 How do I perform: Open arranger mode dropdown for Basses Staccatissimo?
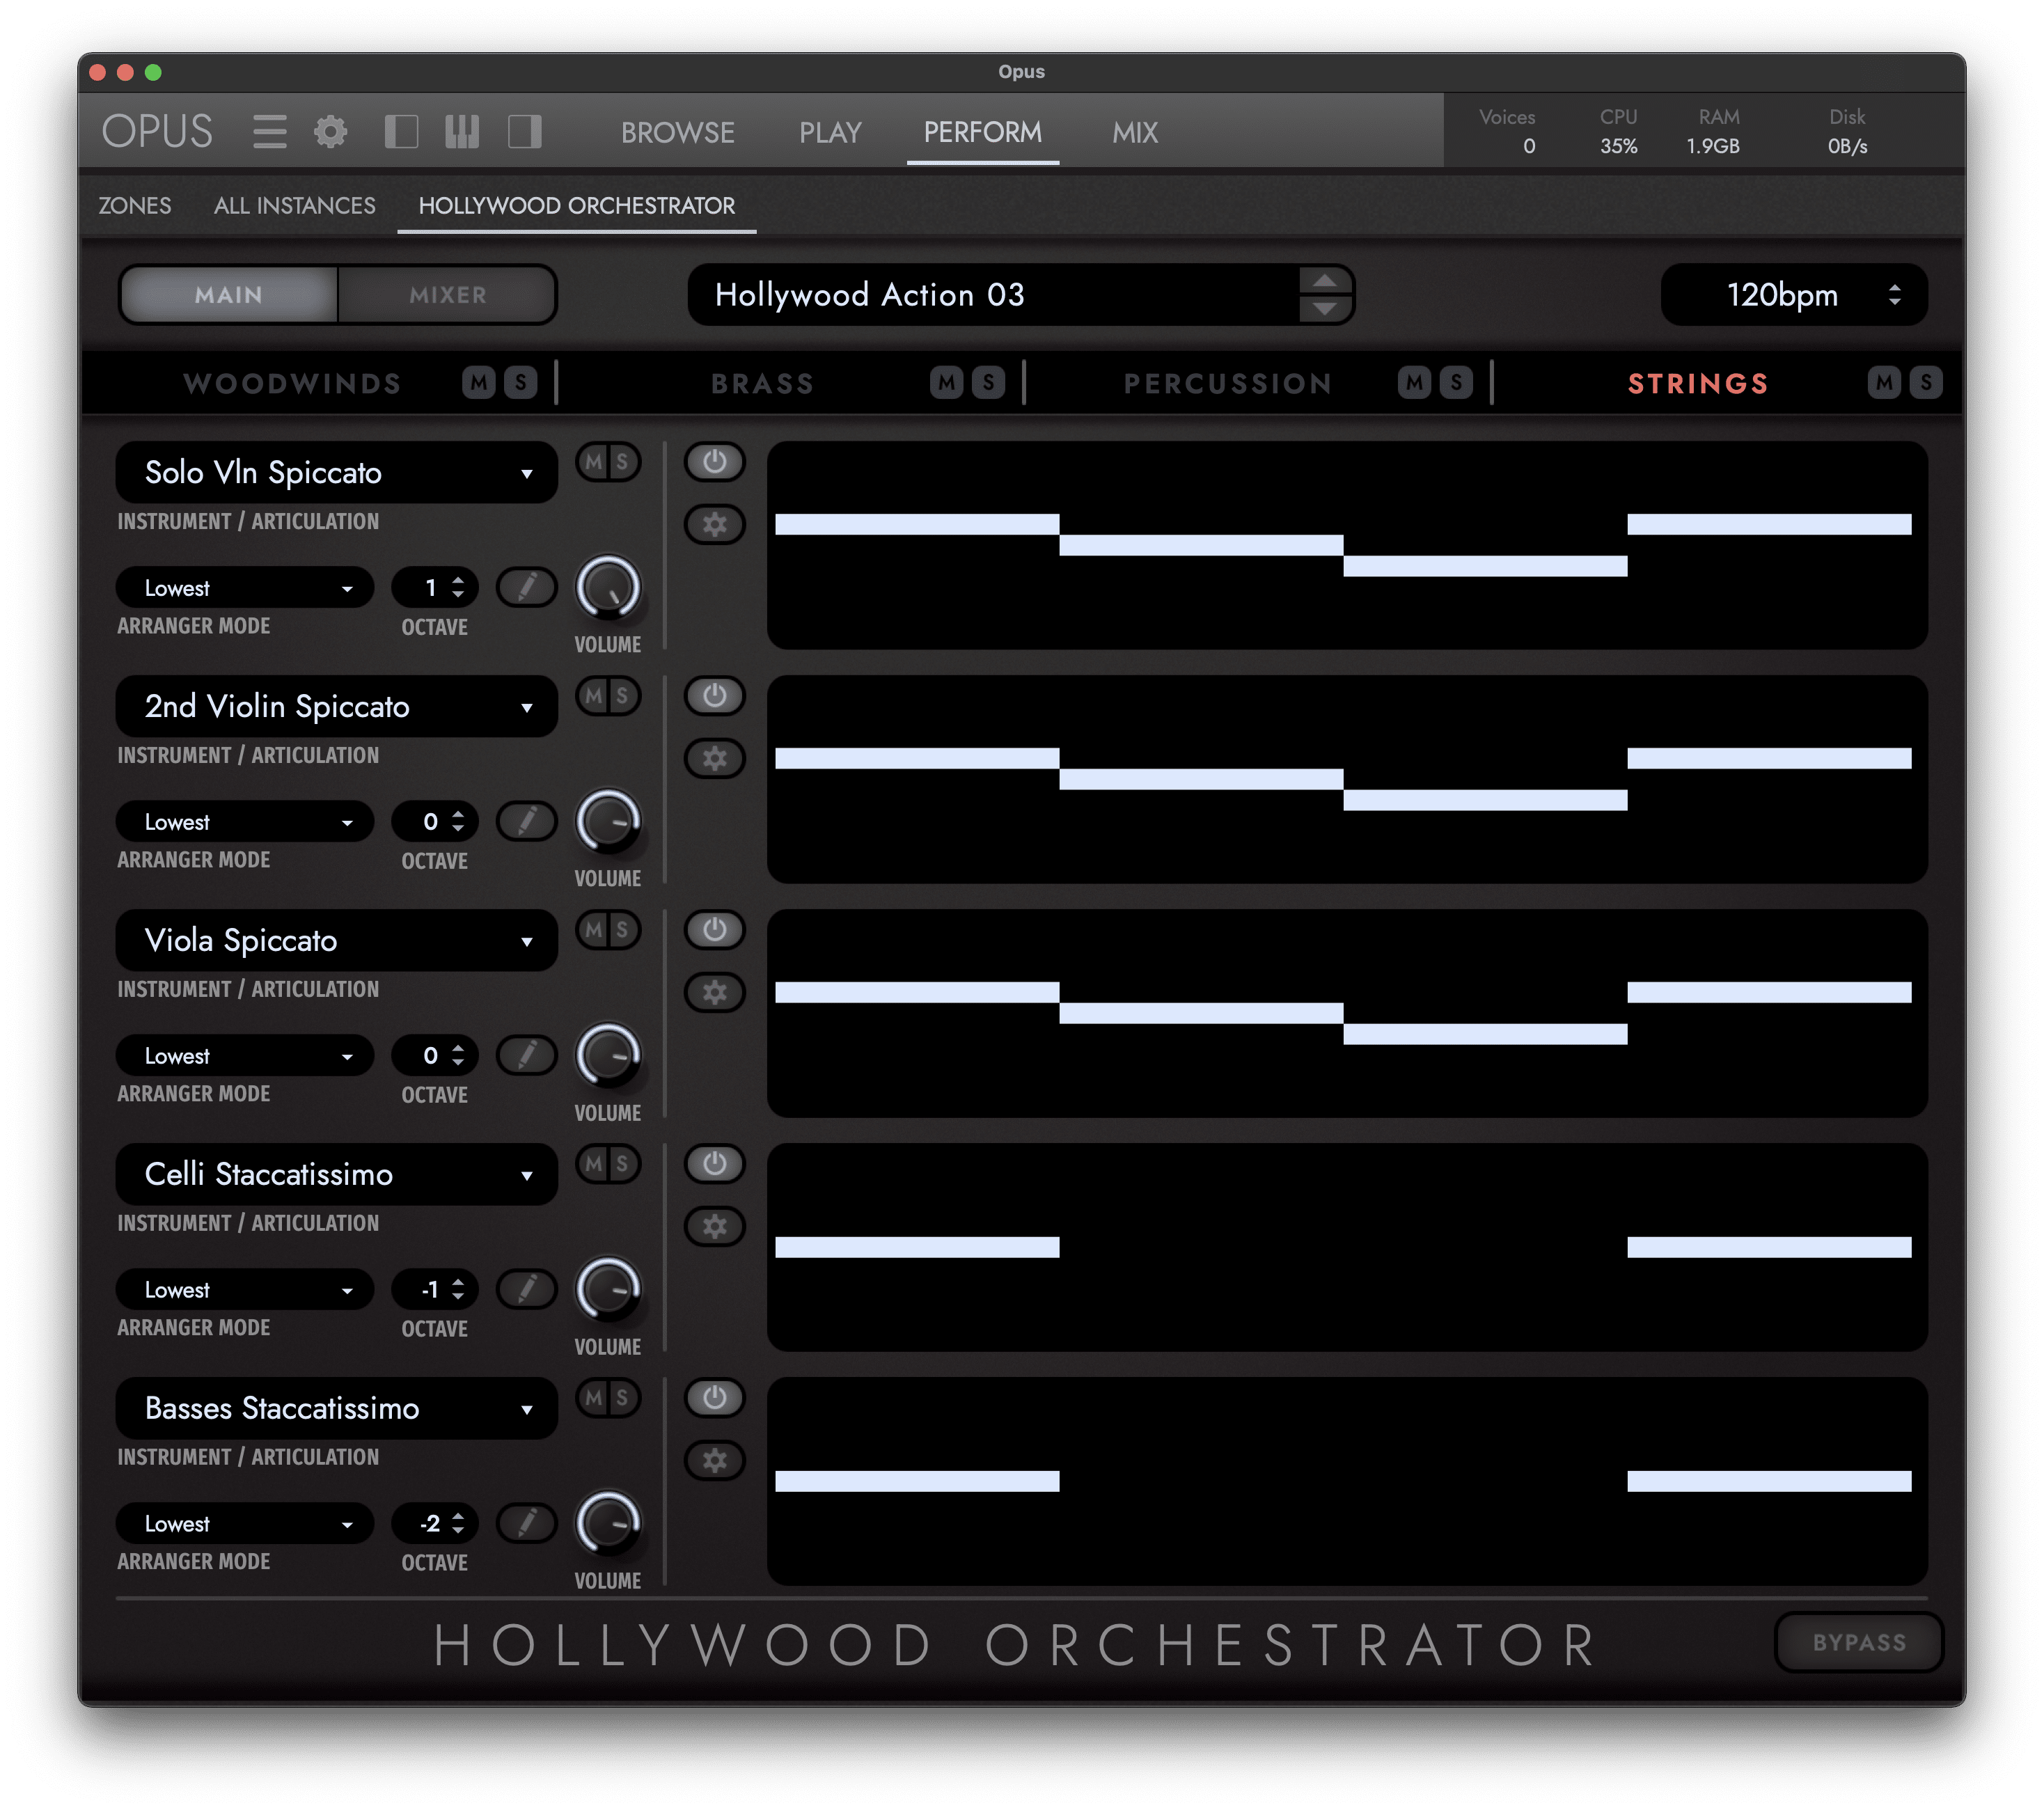(x=245, y=1523)
